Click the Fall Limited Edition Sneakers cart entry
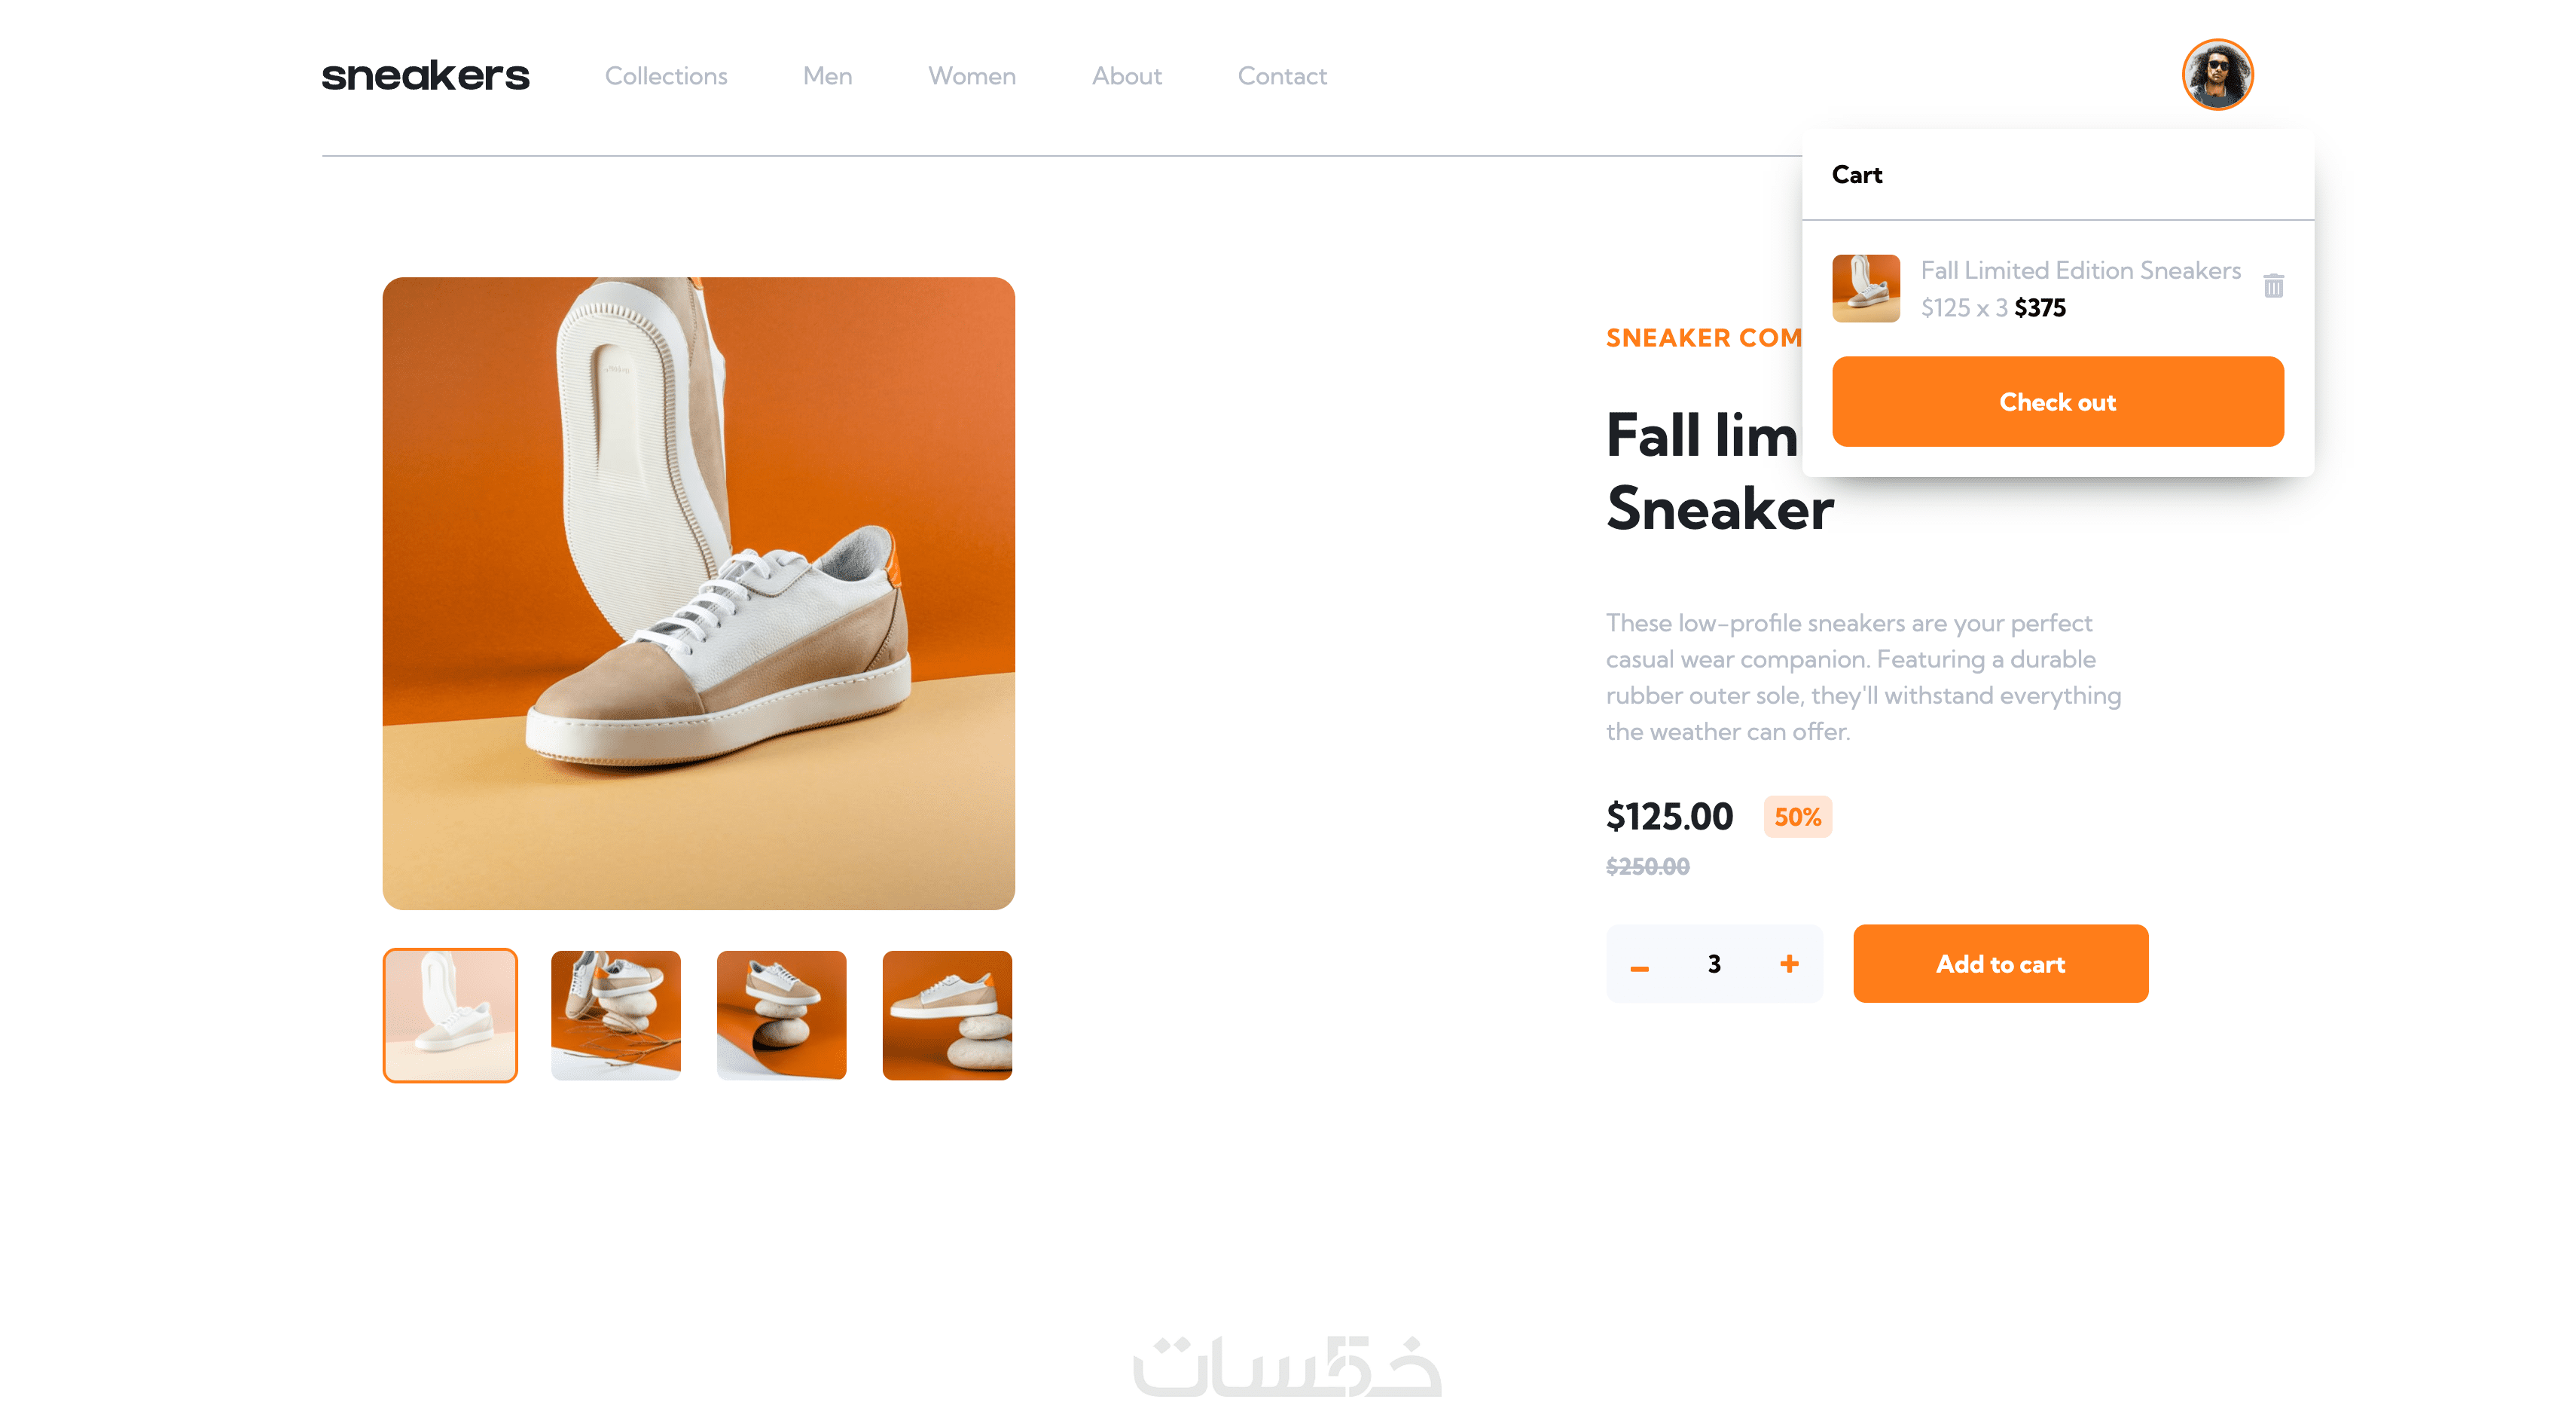This screenshot has height=1427, width=2576. tap(2080, 270)
